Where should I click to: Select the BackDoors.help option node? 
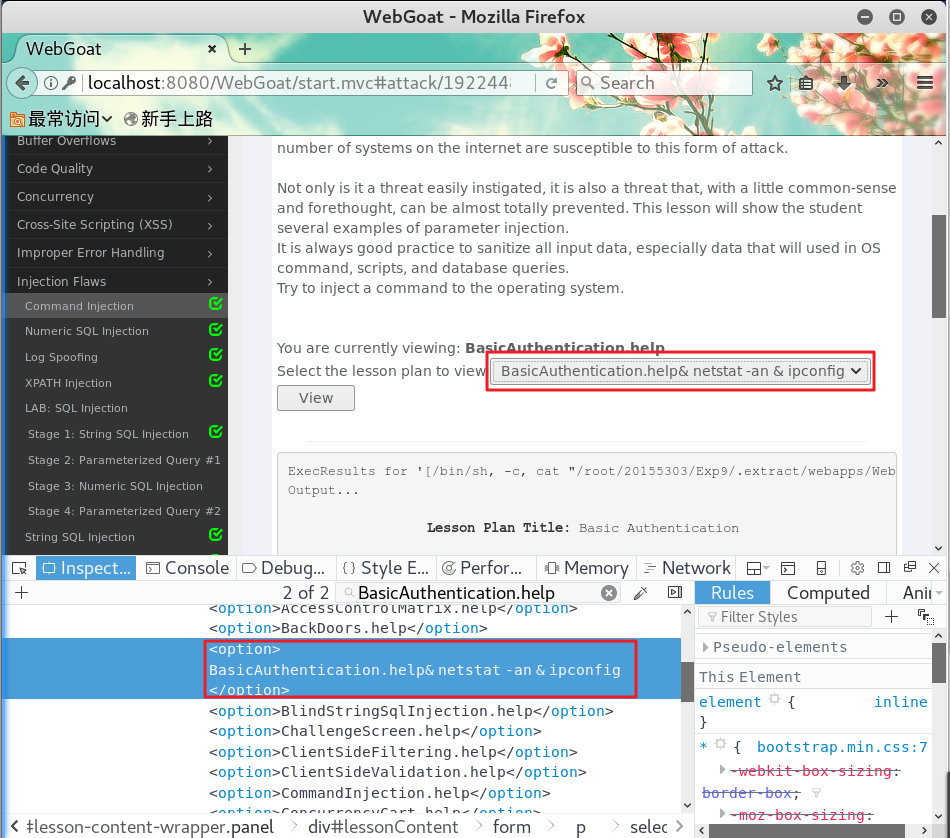pos(348,628)
